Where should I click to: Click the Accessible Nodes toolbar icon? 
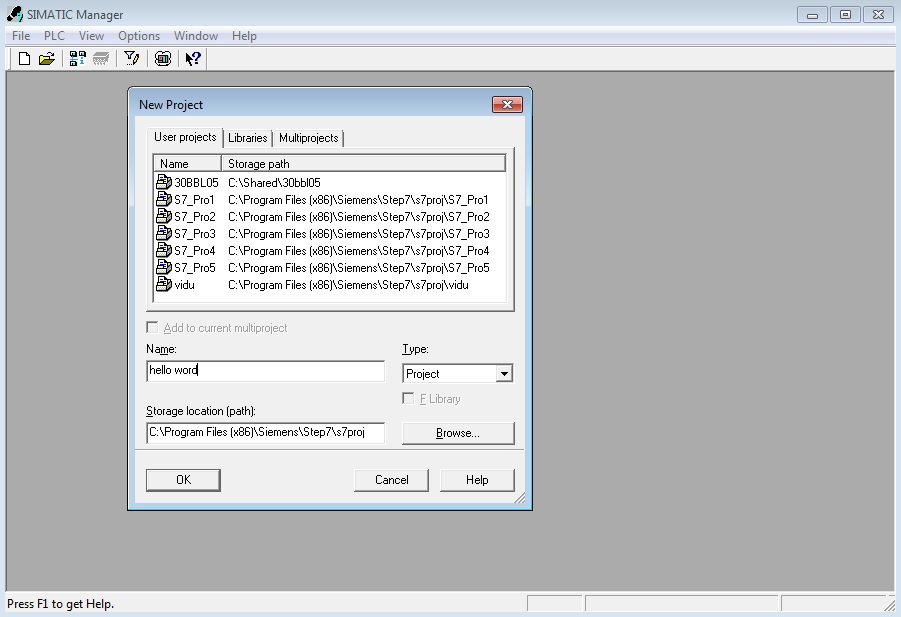coord(77,59)
